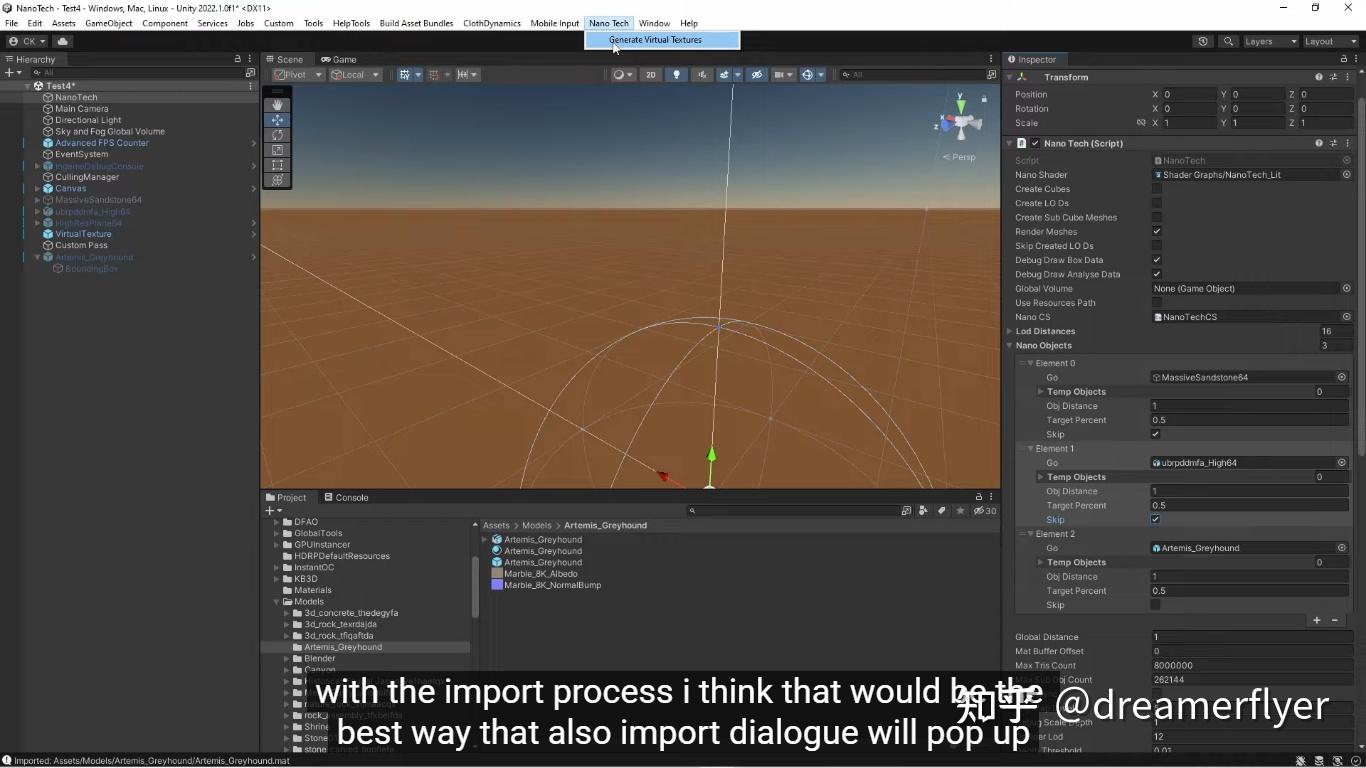The image size is (1366, 768).
Task: Click the 2D view toggle button
Action: 650,74
